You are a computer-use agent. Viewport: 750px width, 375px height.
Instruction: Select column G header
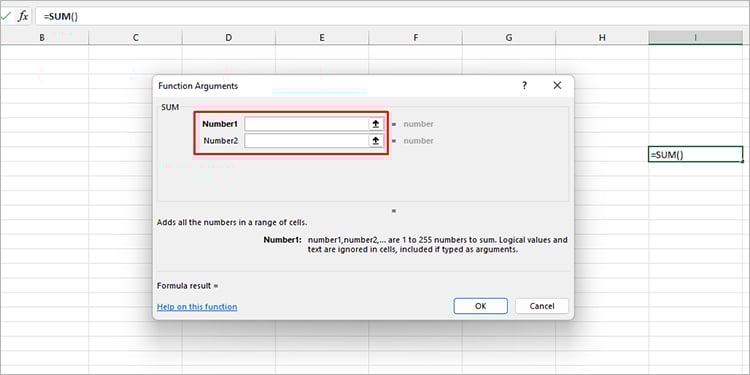(x=508, y=37)
